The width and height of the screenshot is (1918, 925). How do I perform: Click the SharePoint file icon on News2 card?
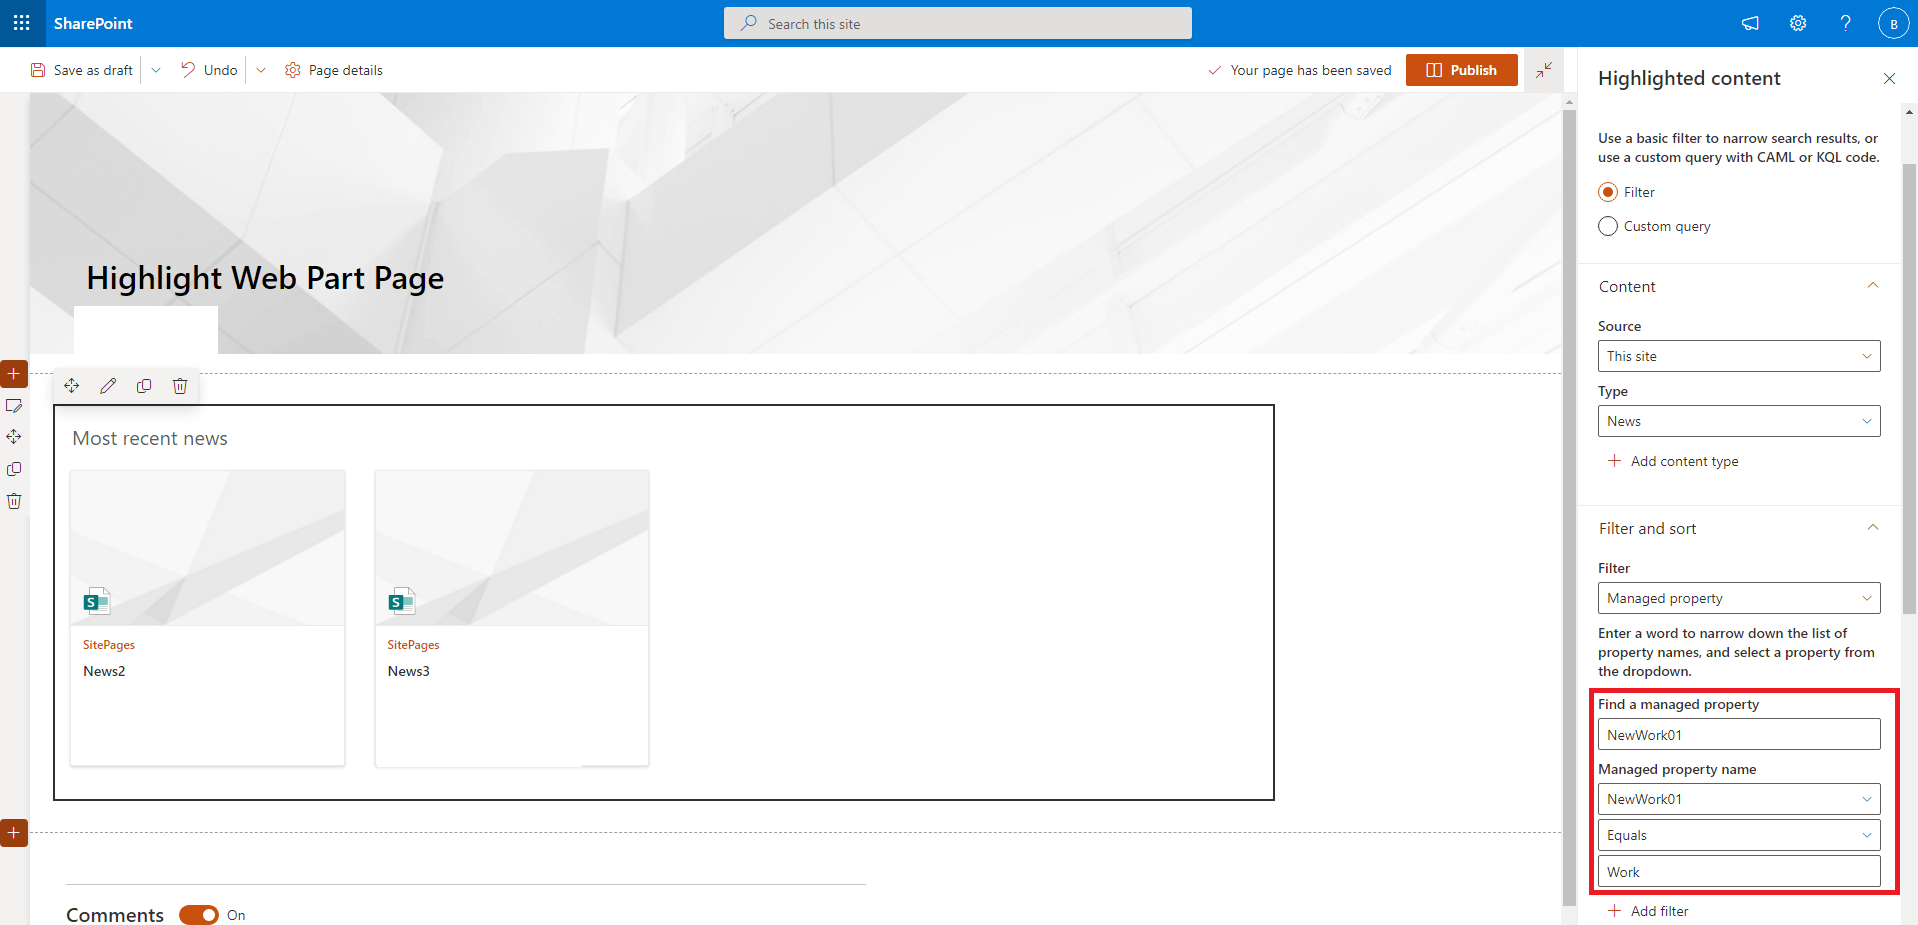pos(96,600)
